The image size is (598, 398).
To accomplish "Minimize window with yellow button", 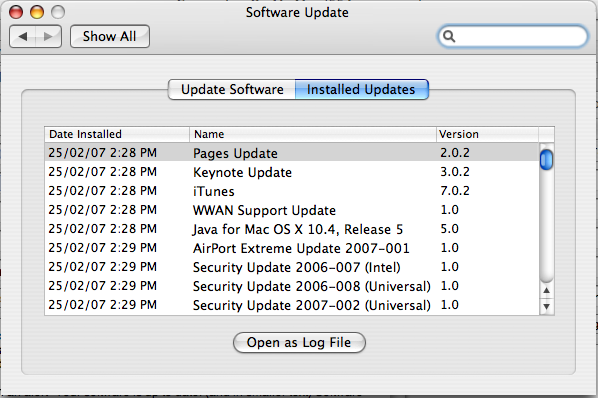I will 37,12.
